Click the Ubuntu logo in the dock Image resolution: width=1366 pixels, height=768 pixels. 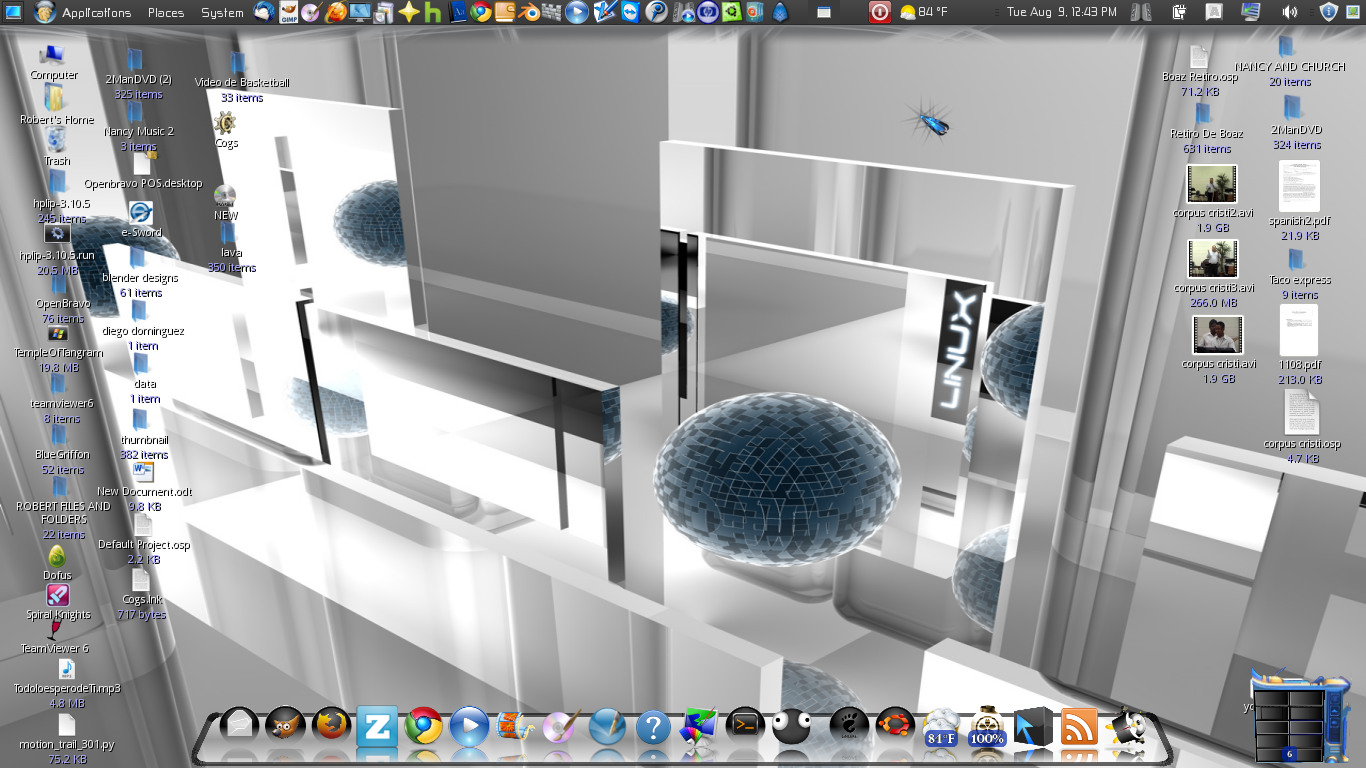tap(894, 725)
